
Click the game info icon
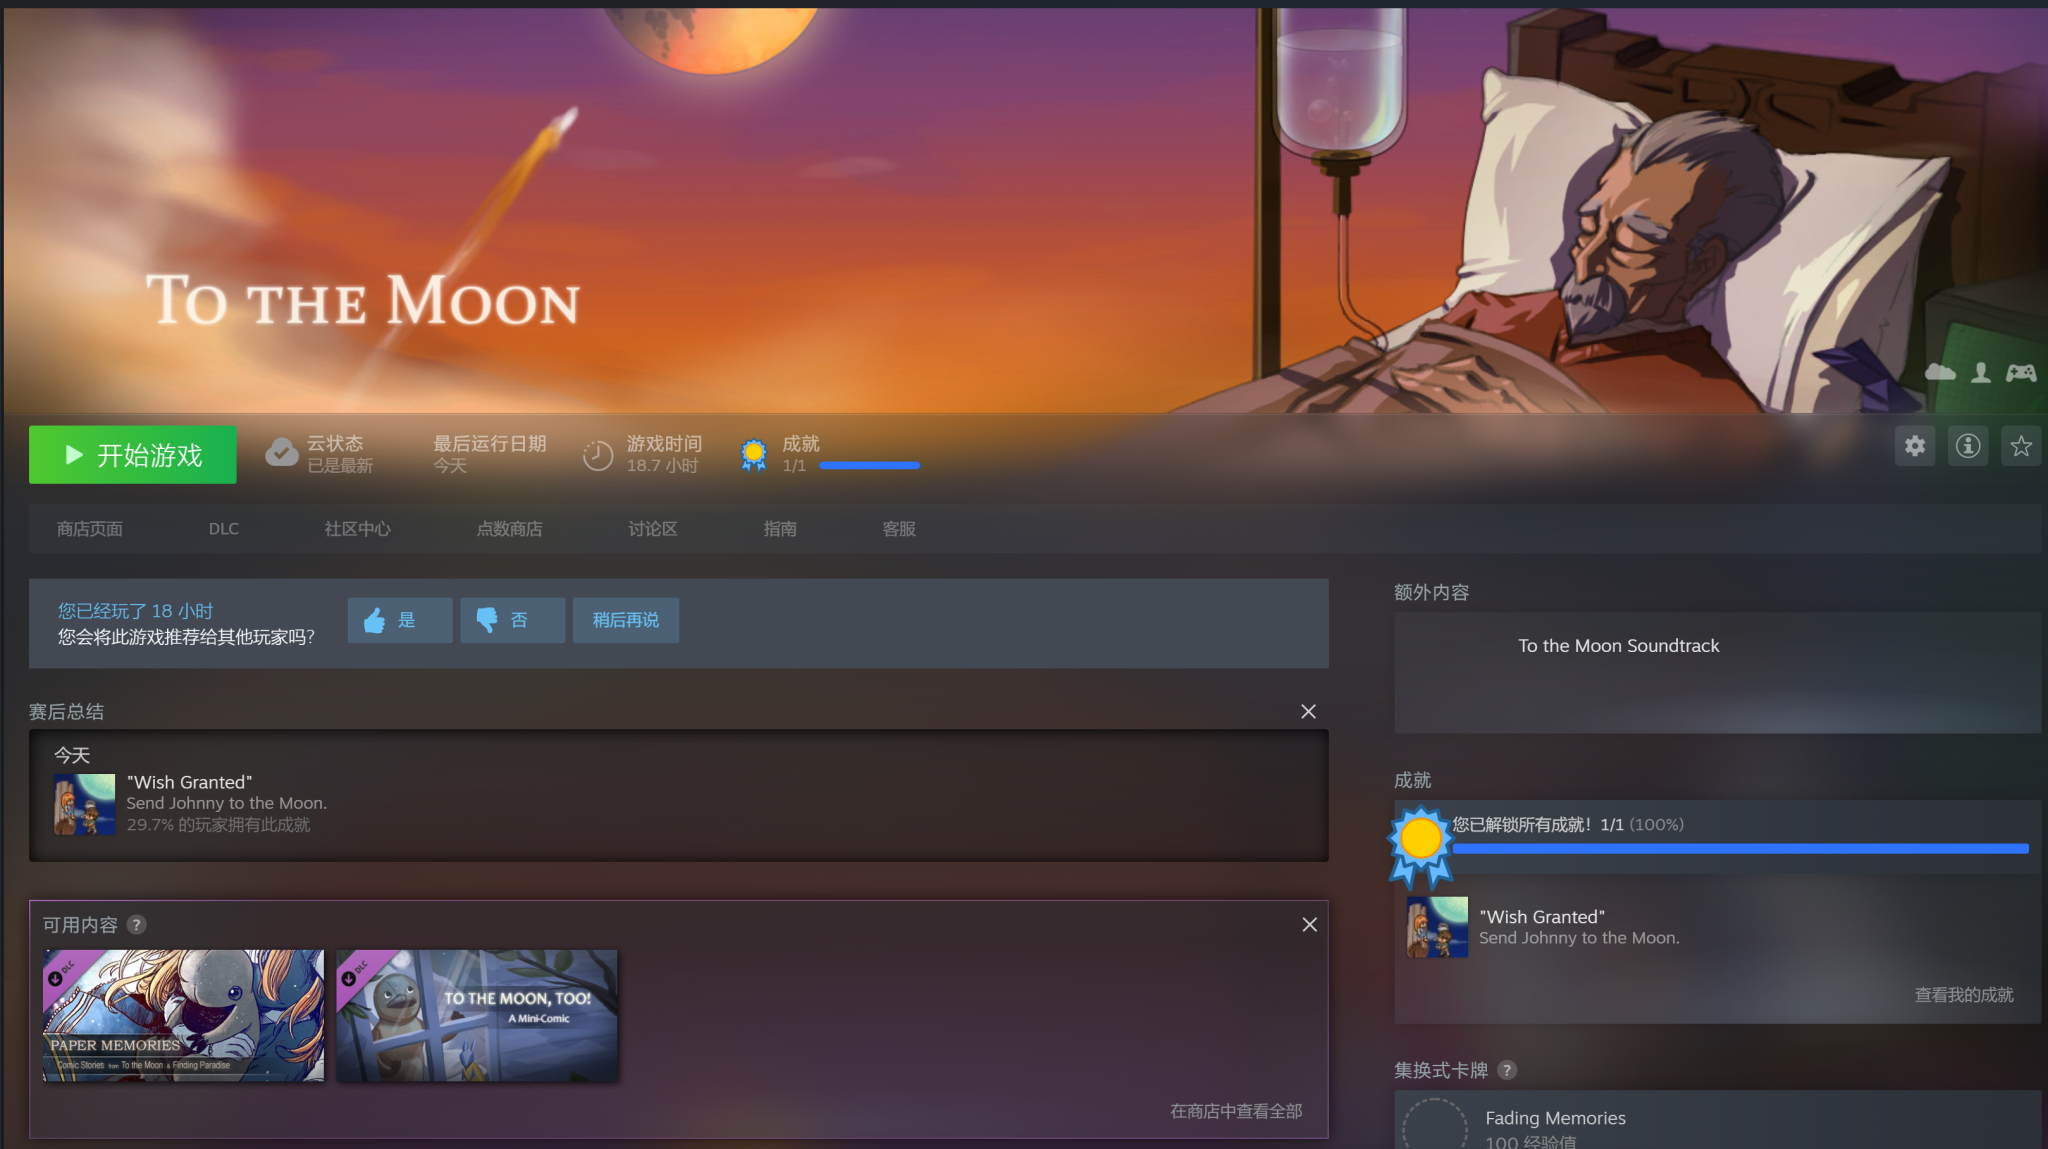[x=1968, y=446]
